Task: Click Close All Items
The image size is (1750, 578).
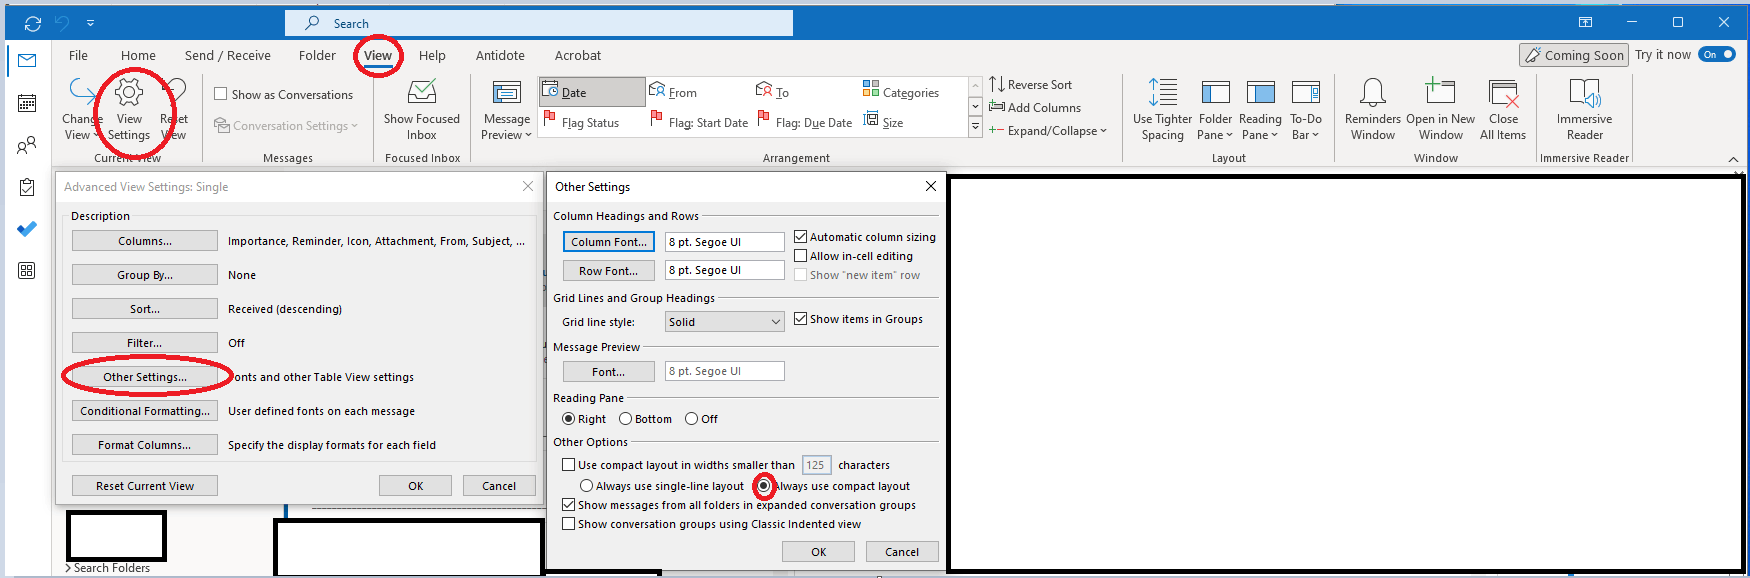Action: (1503, 110)
